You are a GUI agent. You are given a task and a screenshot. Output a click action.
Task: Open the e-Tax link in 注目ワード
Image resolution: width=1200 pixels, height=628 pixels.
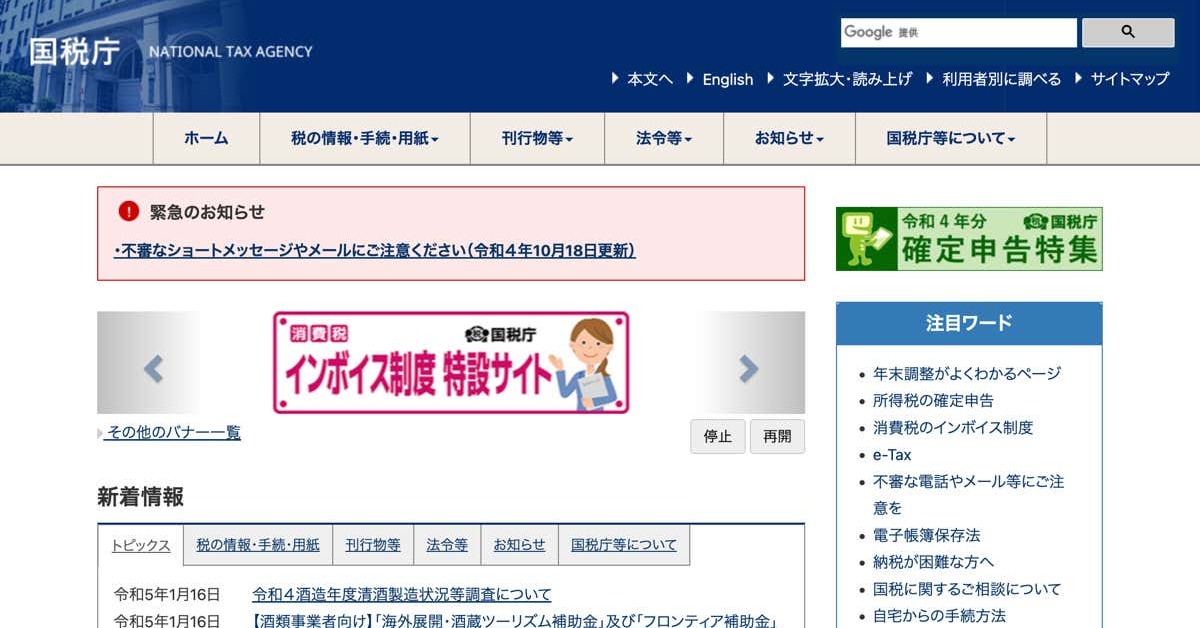pyautogui.click(x=892, y=455)
